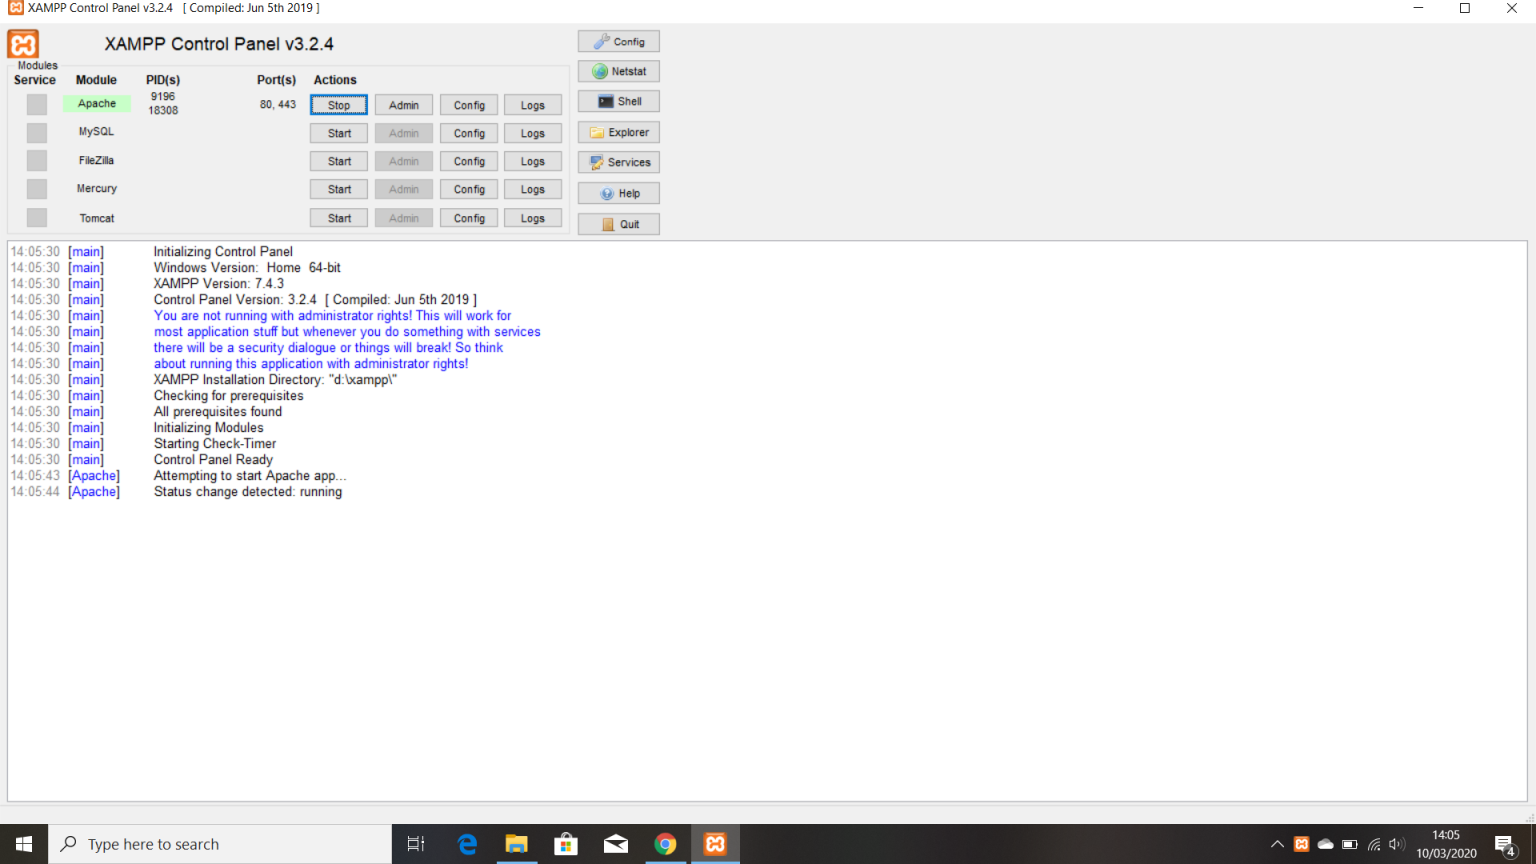Open the Netstat tool

(x=619, y=72)
